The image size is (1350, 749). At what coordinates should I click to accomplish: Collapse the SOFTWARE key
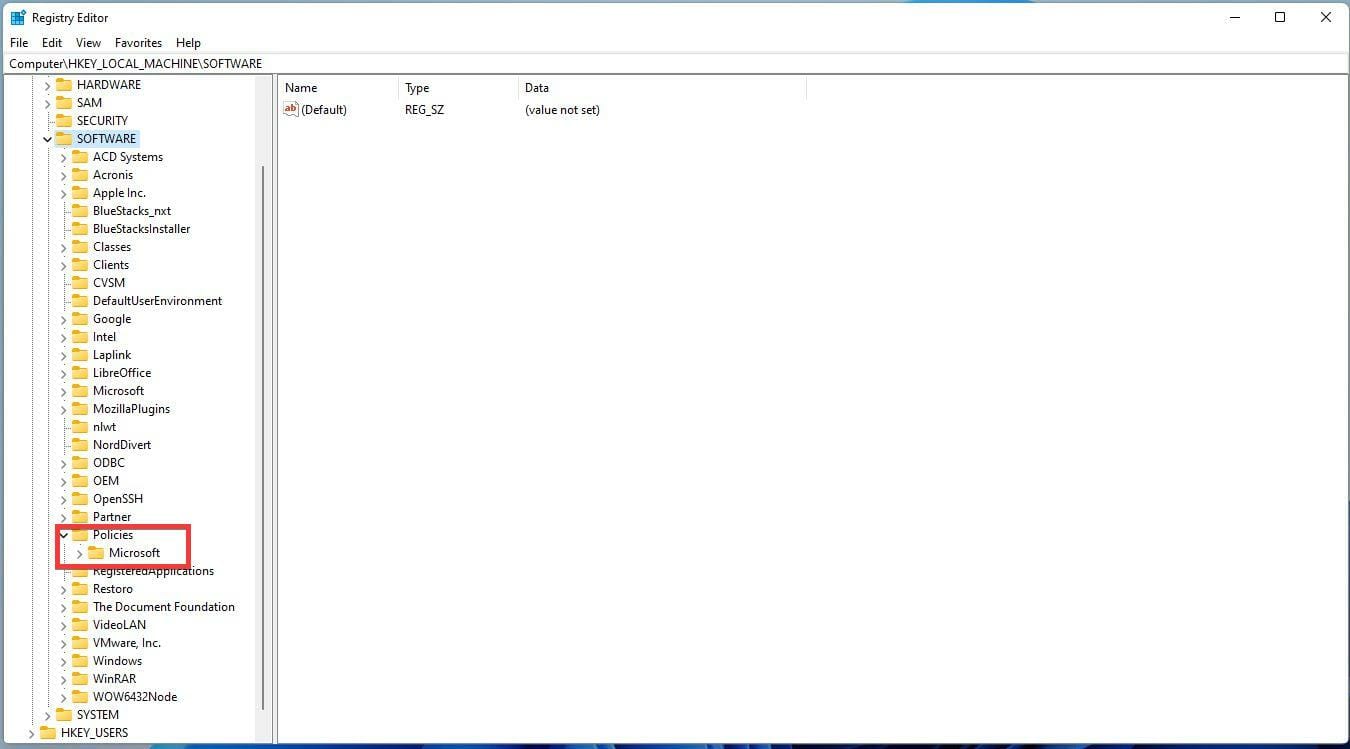[47, 139]
